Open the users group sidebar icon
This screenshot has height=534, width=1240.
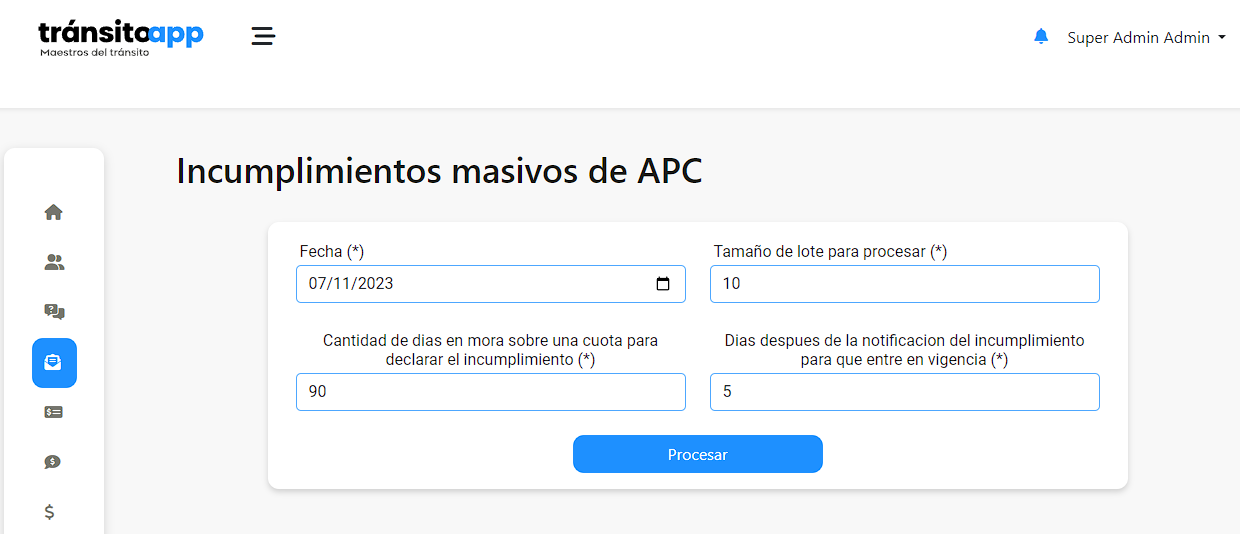(x=54, y=262)
